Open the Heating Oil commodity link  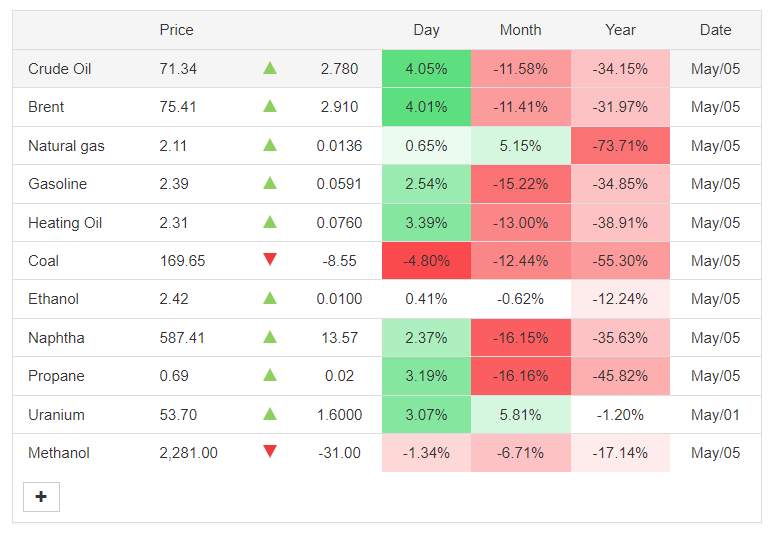click(65, 223)
